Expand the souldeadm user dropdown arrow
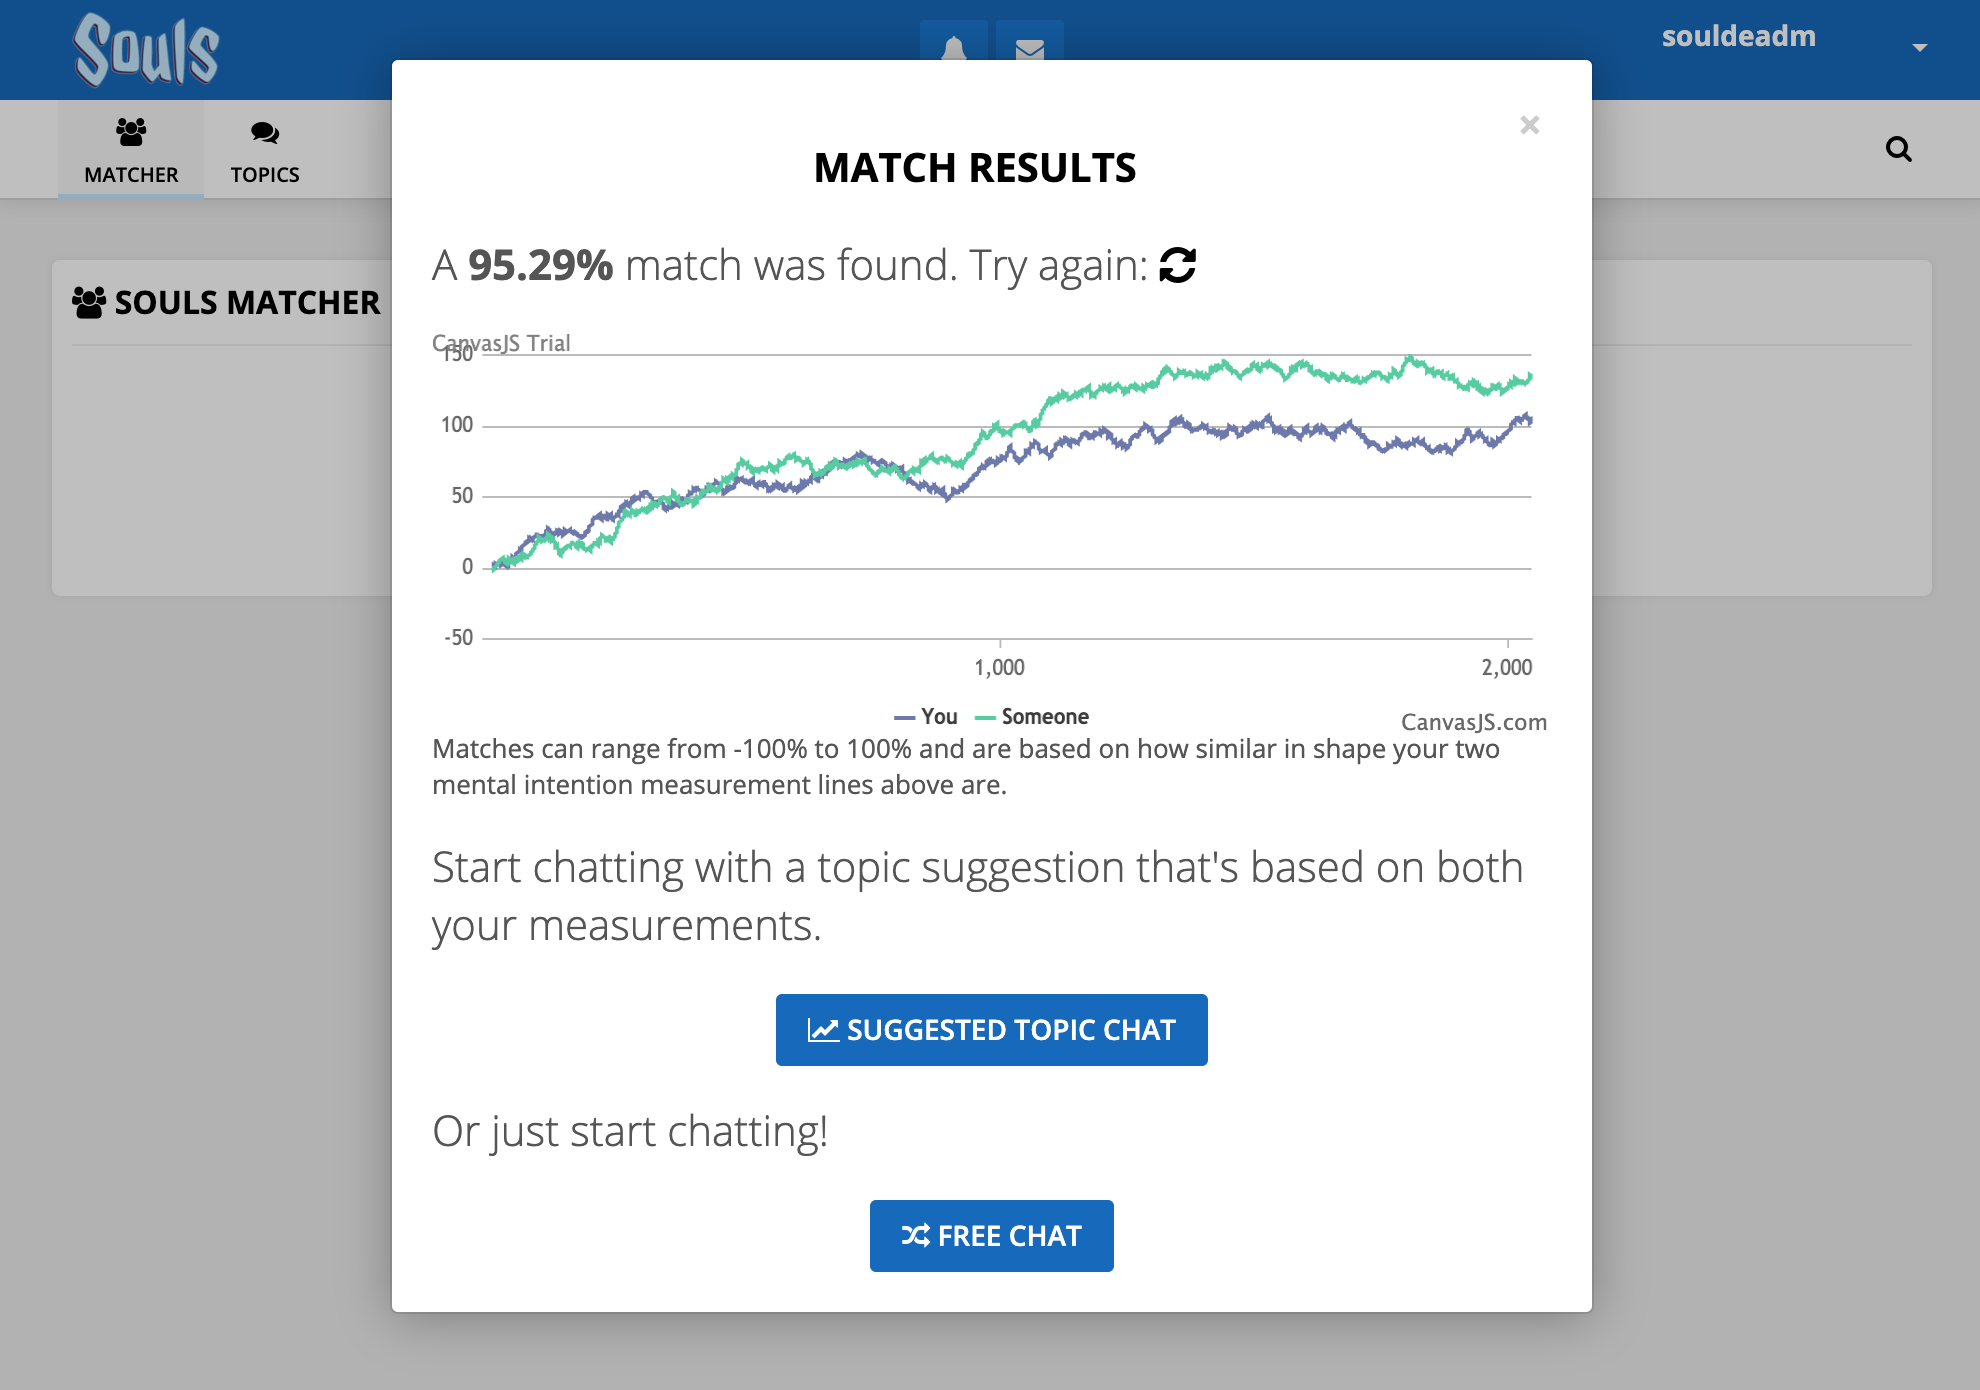This screenshot has height=1390, width=1980. tap(1919, 47)
